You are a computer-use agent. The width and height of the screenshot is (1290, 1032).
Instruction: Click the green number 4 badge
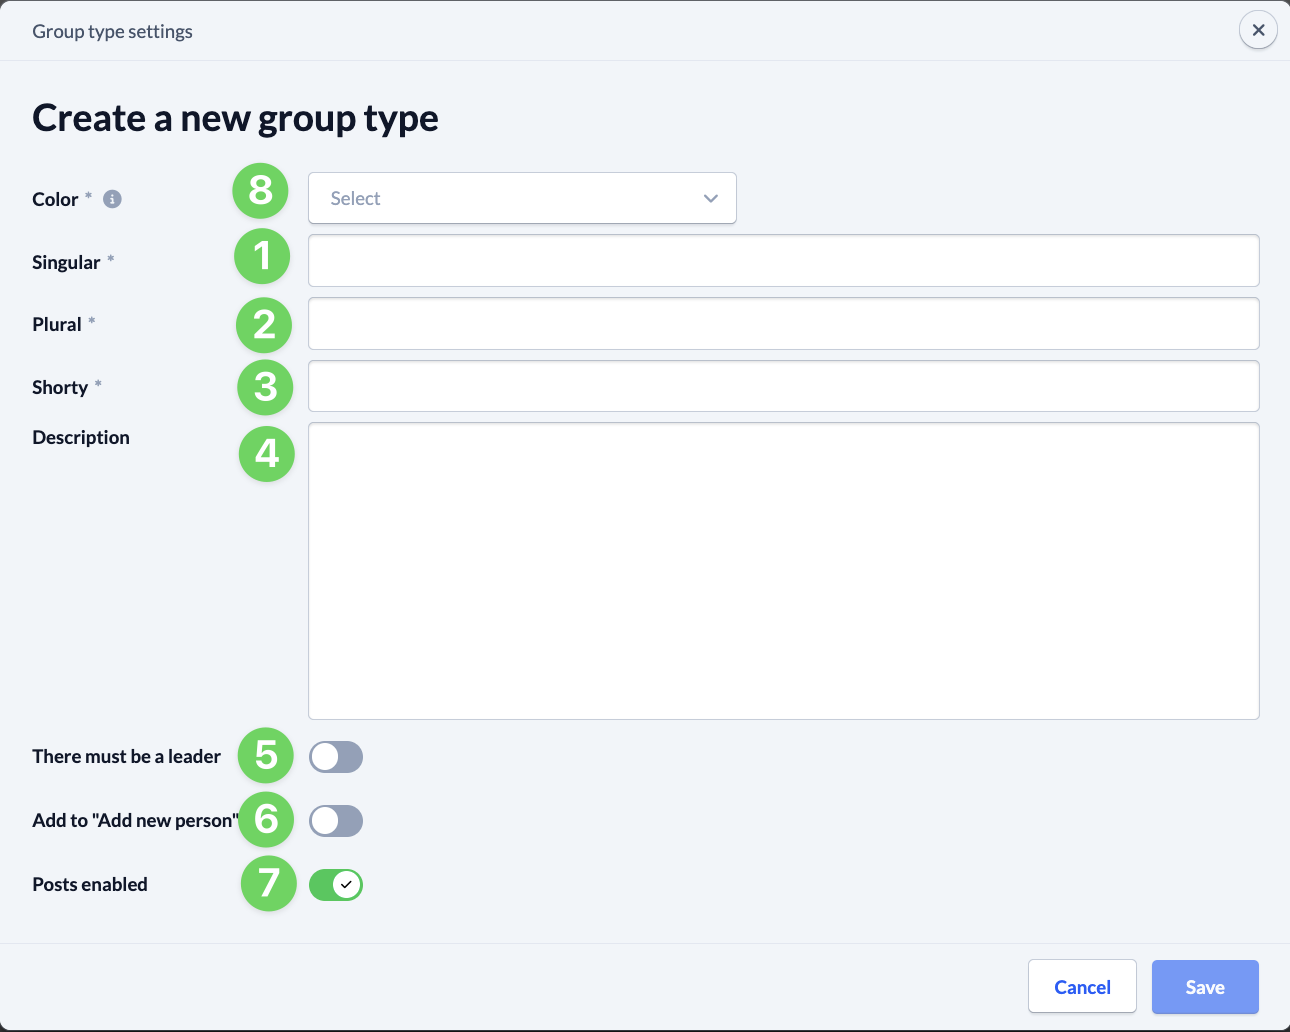coord(267,454)
